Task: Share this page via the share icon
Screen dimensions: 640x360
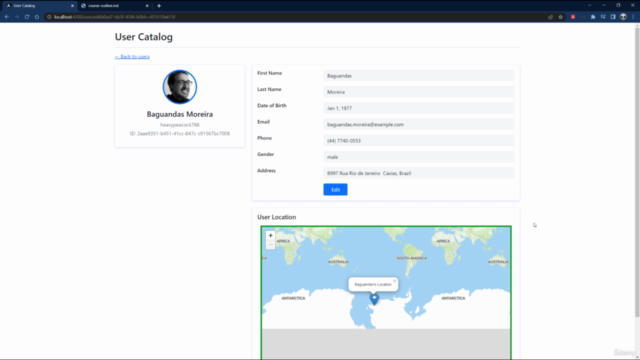Action: [550, 17]
